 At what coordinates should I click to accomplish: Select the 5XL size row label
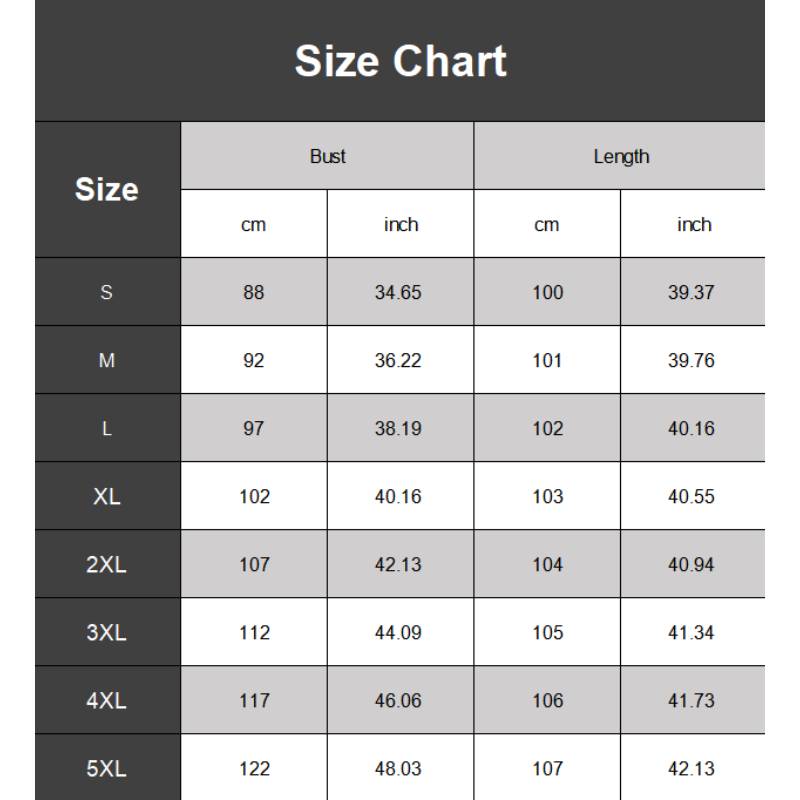[x=107, y=769]
